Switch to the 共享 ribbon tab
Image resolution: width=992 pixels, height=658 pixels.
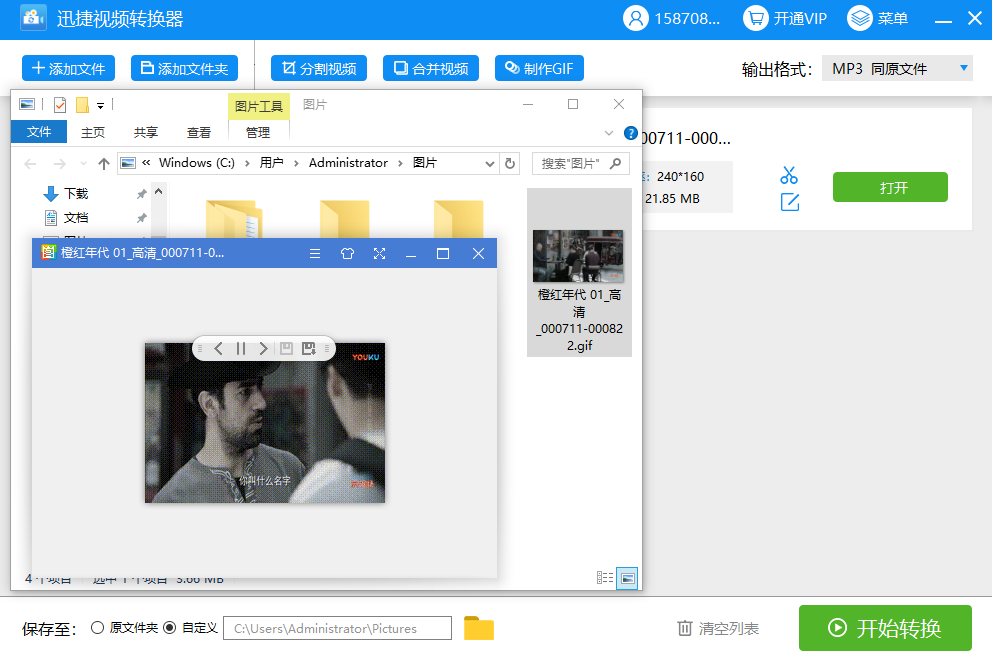(x=146, y=132)
